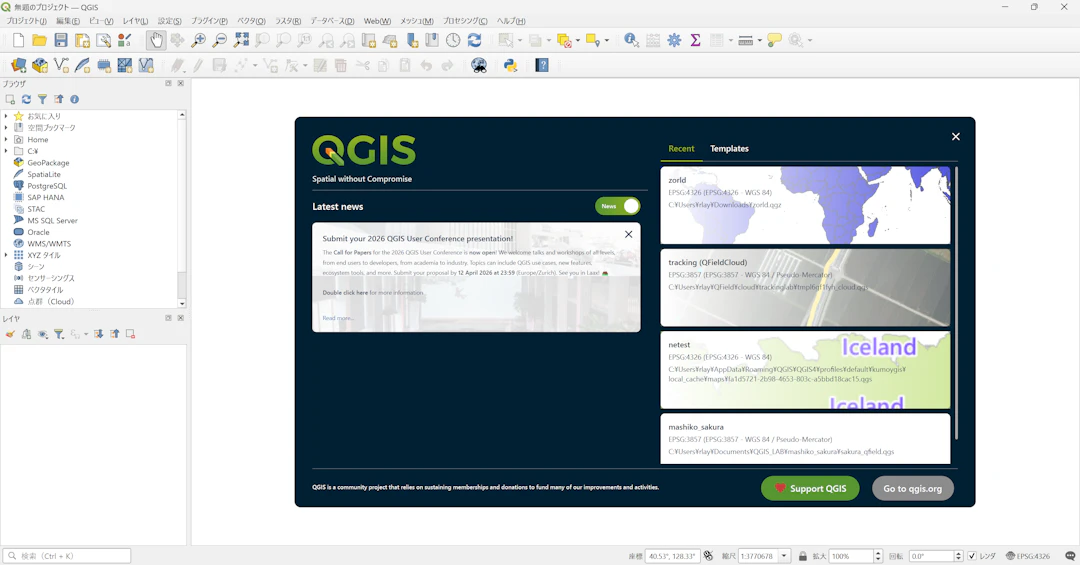Image resolution: width=1080 pixels, height=565 pixels.
Task: Open the zorld recent project
Action: pos(805,205)
